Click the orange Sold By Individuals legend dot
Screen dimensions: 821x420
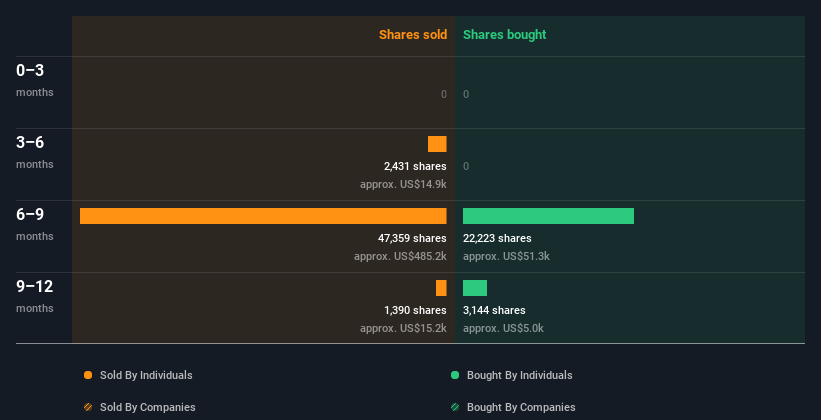point(88,375)
